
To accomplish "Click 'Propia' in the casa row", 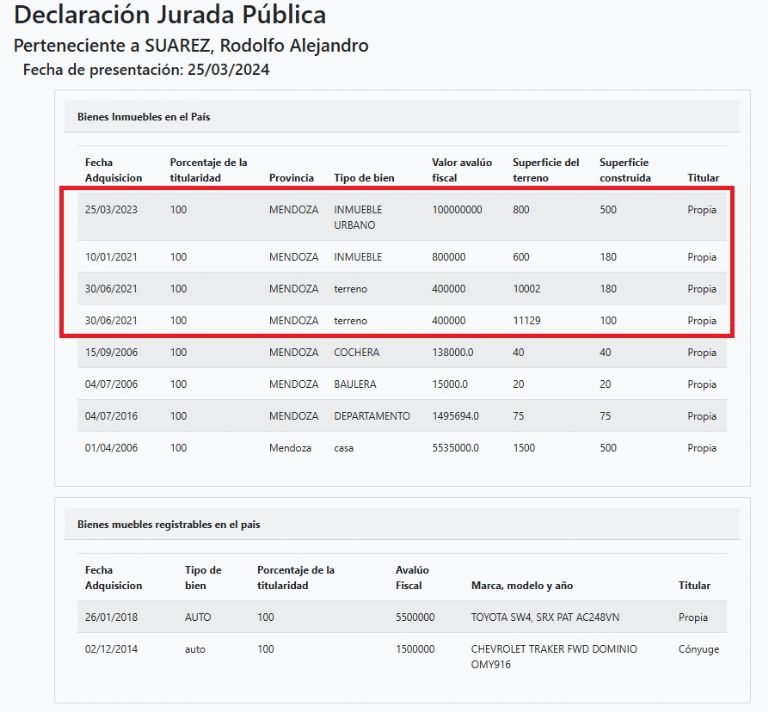I will click(701, 448).
